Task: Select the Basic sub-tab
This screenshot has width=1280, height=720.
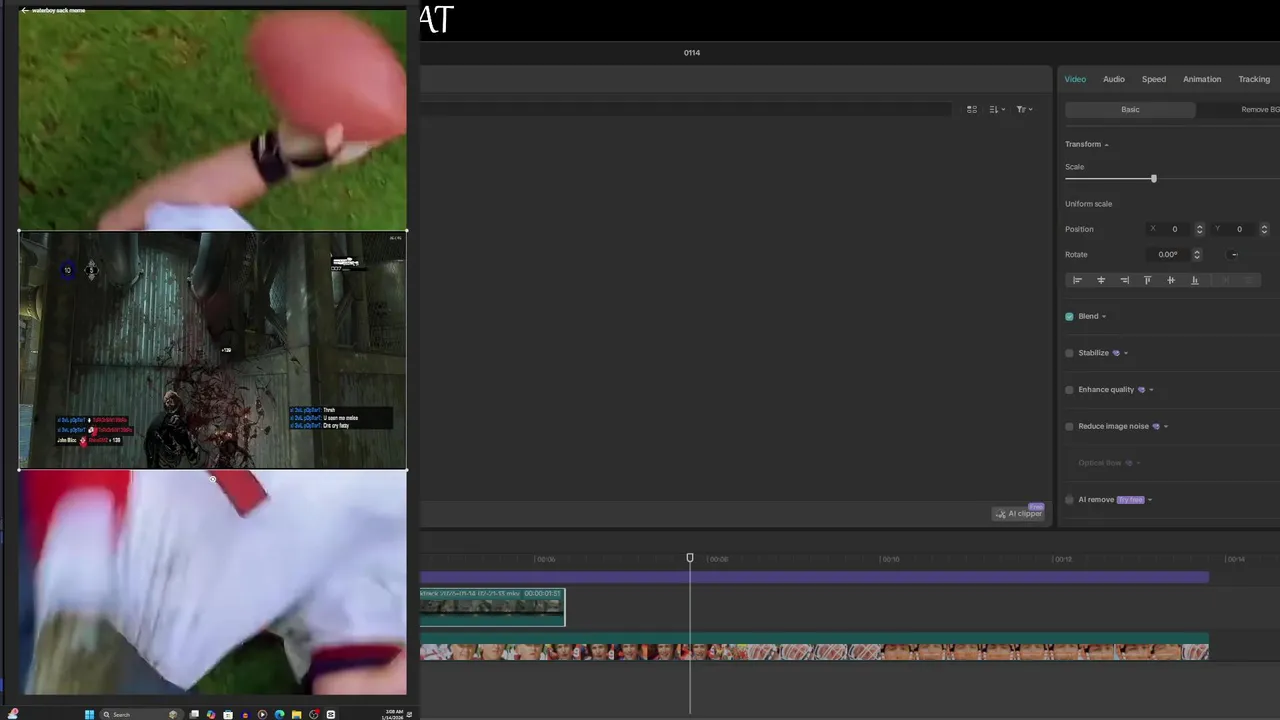Action: pos(1130,109)
